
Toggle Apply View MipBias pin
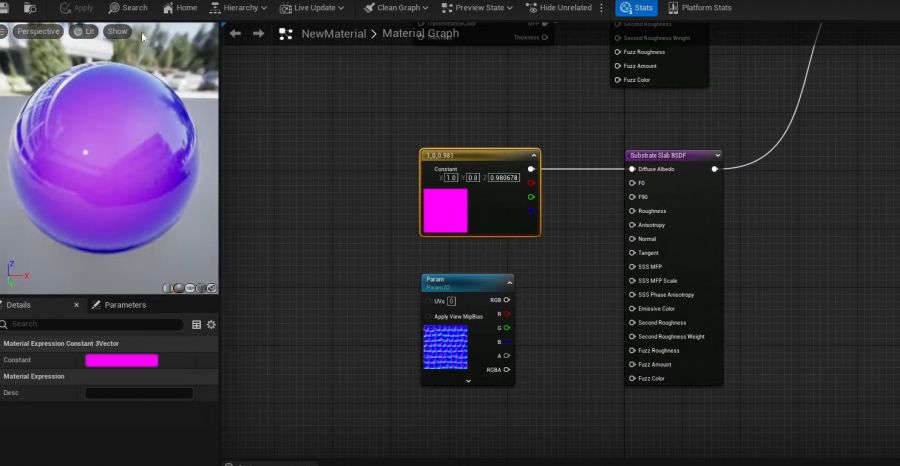coord(429,317)
